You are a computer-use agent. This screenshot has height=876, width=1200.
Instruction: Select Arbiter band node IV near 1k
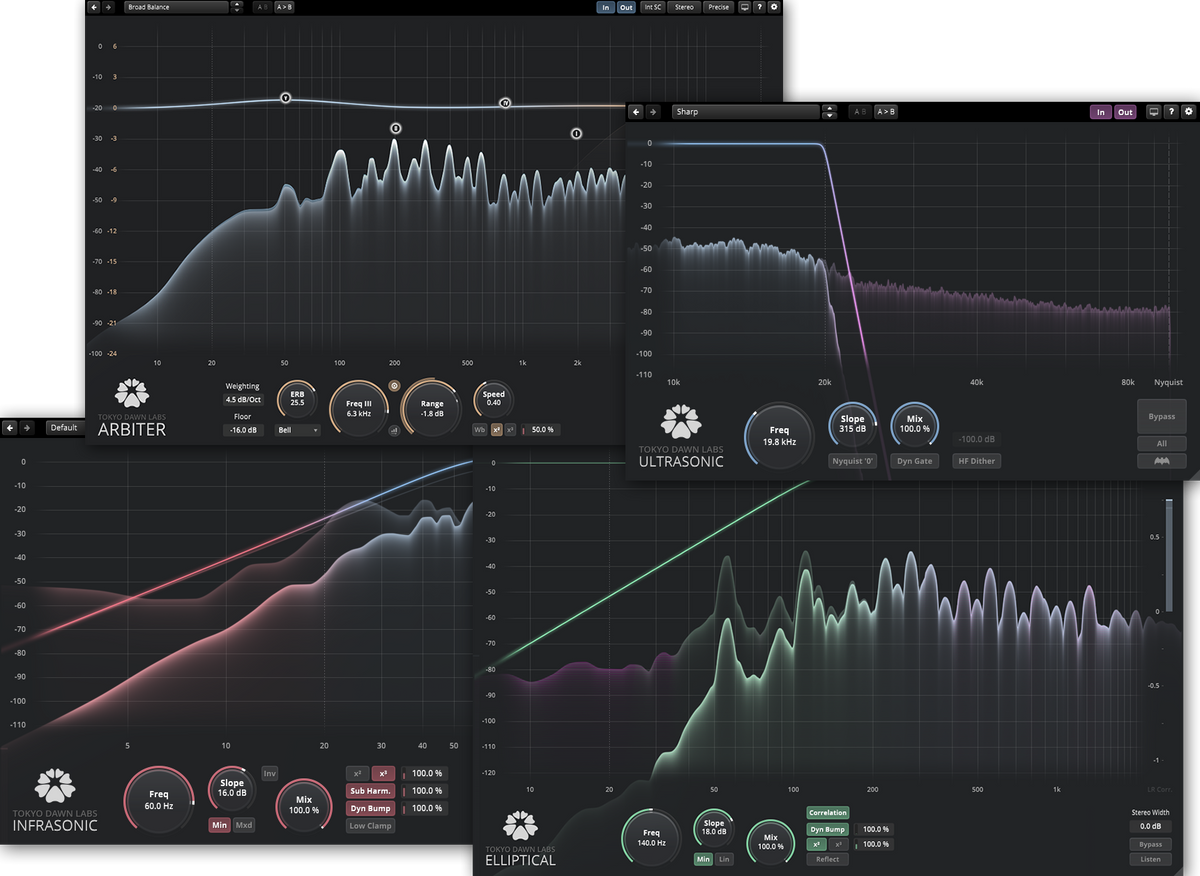[505, 103]
